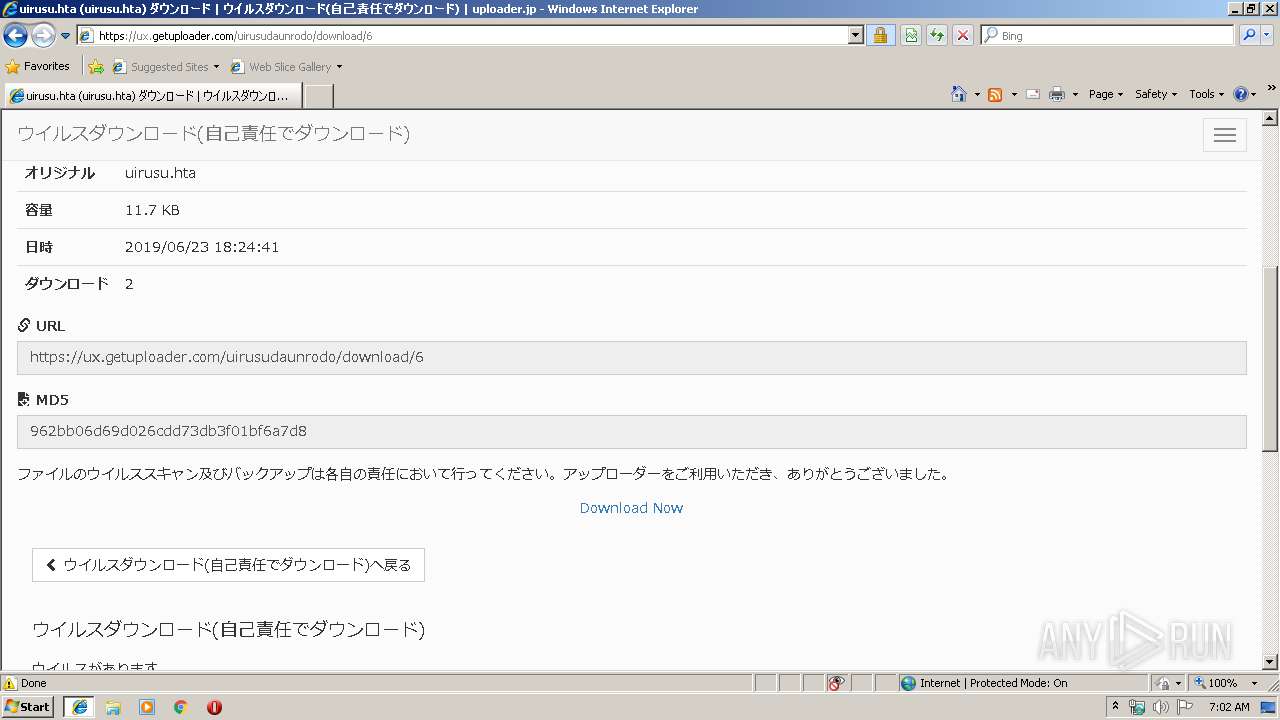Open Windows Explorer folder taskbar icon
This screenshot has width=1280, height=720.
113,707
